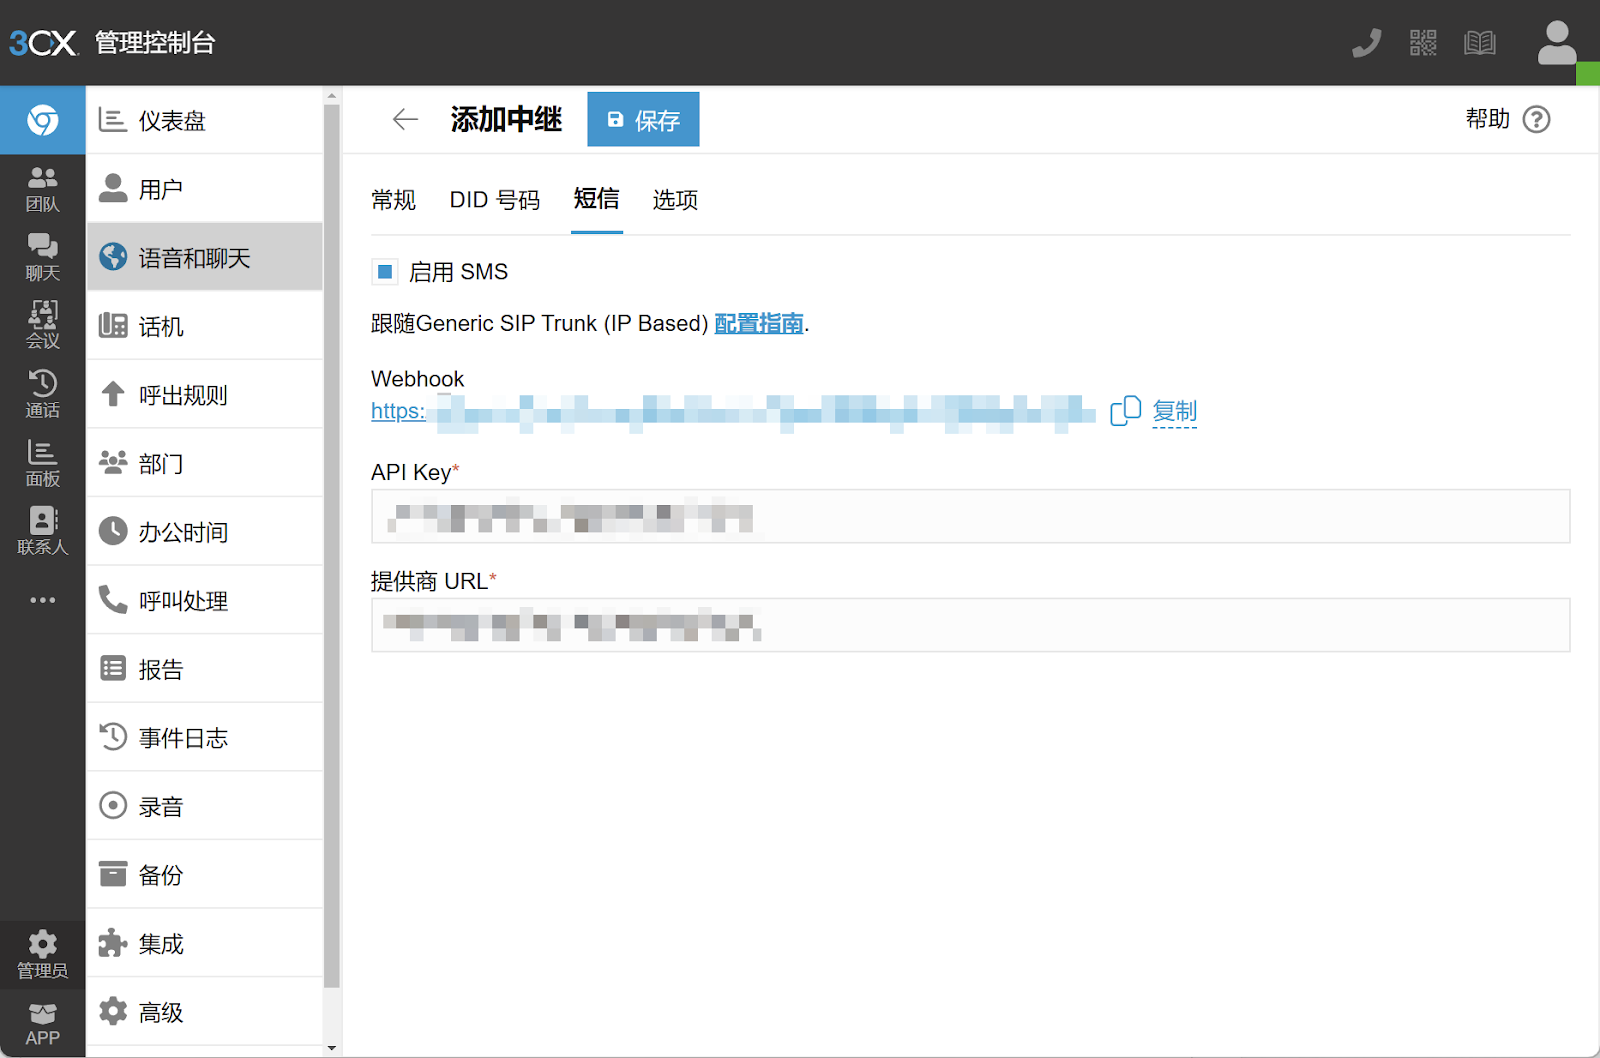Open the Admin section gear icon
The width and height of the screenshot is (1600, 1058).
click(x=42, y=955)
